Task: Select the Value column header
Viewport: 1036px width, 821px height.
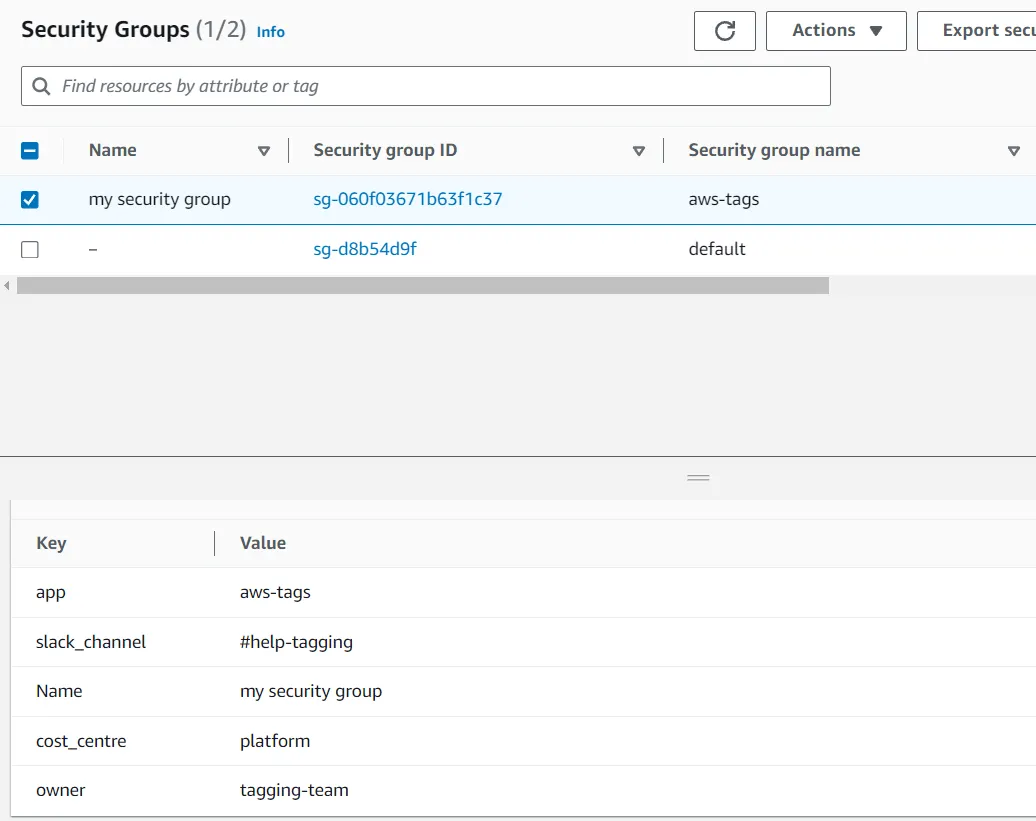Action: click(x=263, y=543)
